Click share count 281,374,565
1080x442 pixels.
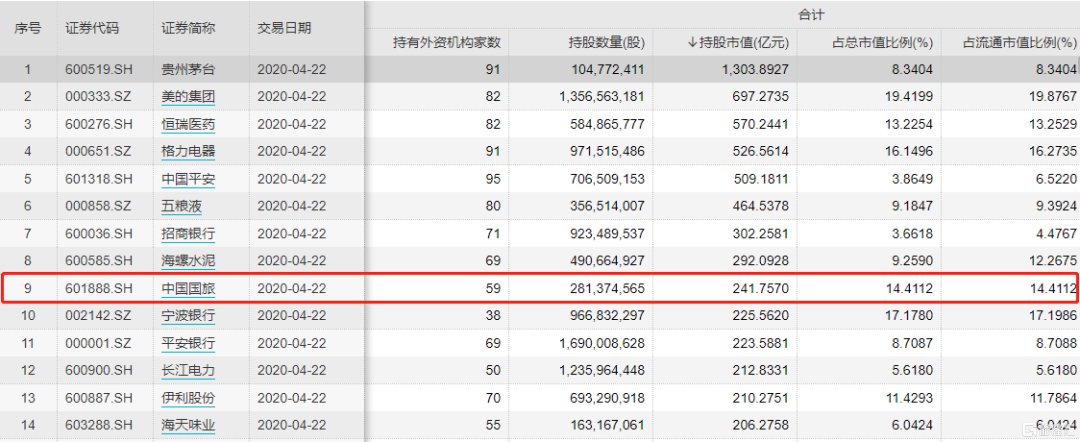608,288
